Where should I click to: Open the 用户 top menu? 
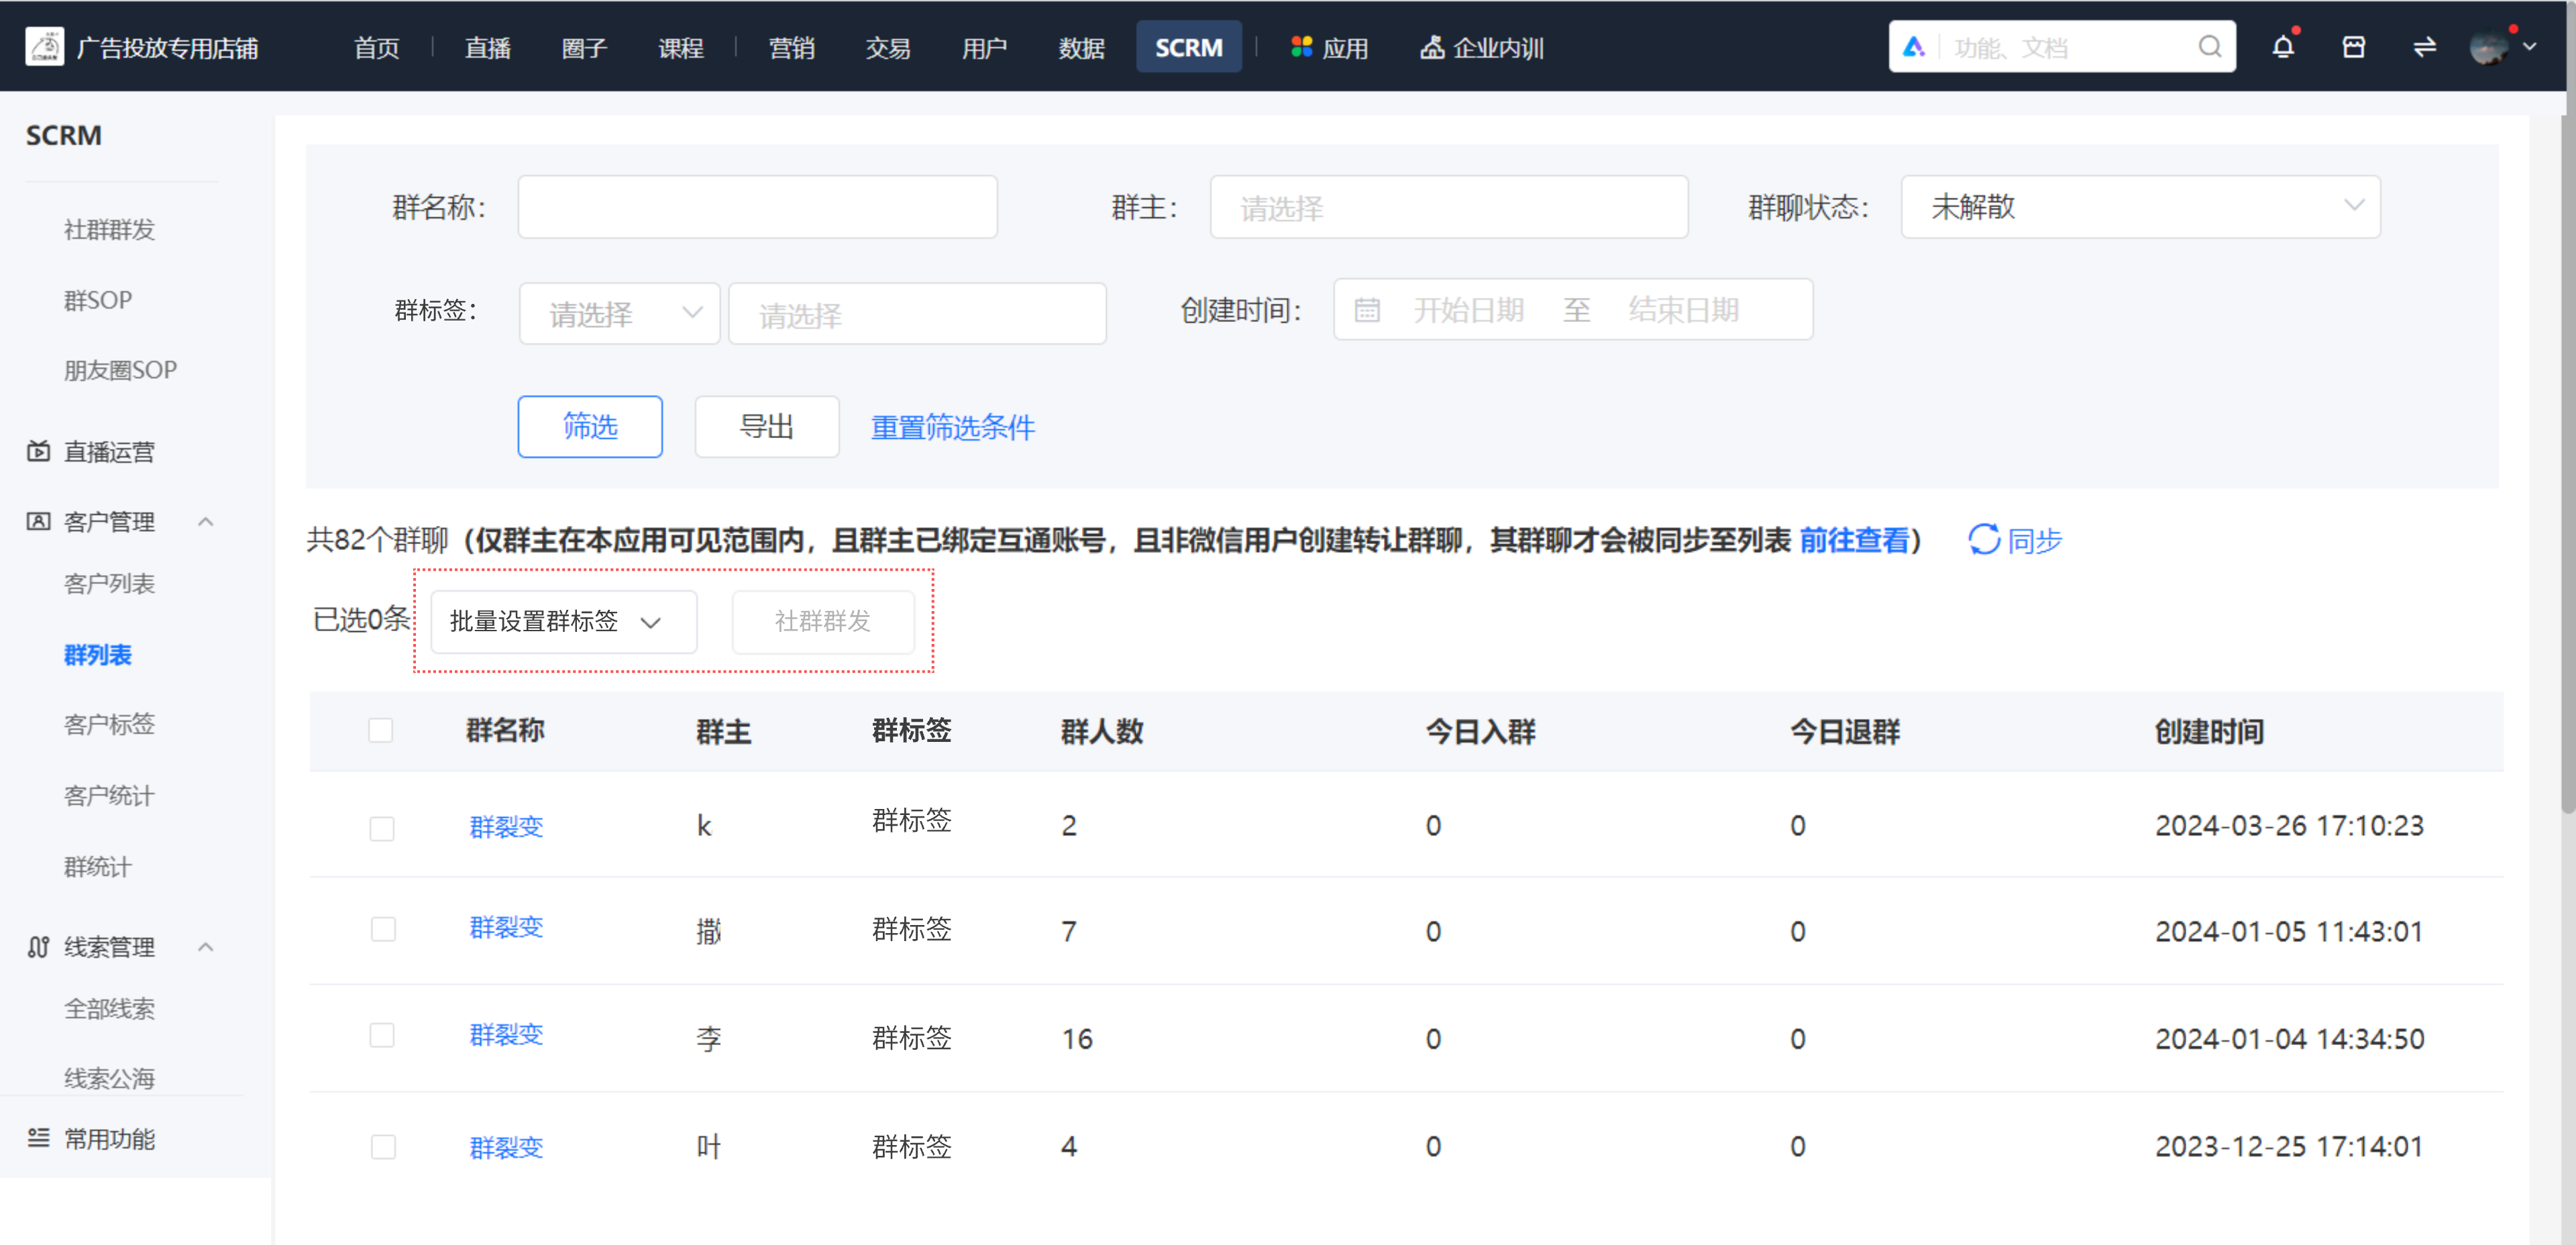coord(984,47)
